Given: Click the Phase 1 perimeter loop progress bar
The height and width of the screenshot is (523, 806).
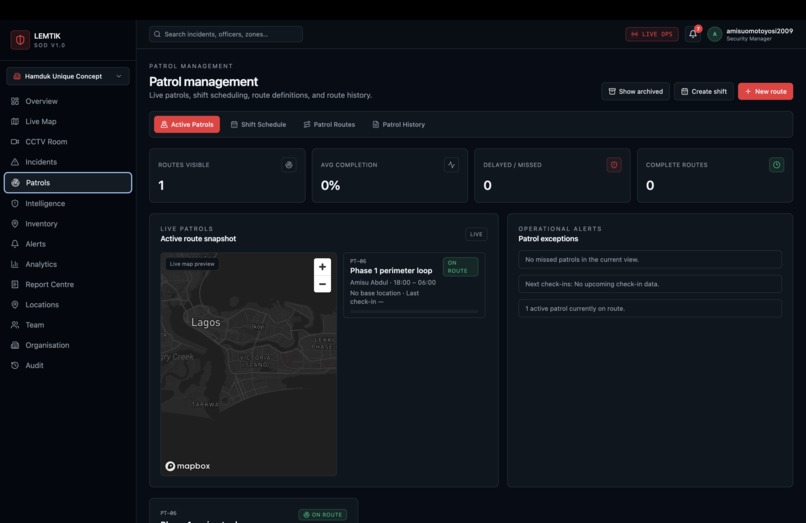Looking at the screenshot, I should coord(414,312).
